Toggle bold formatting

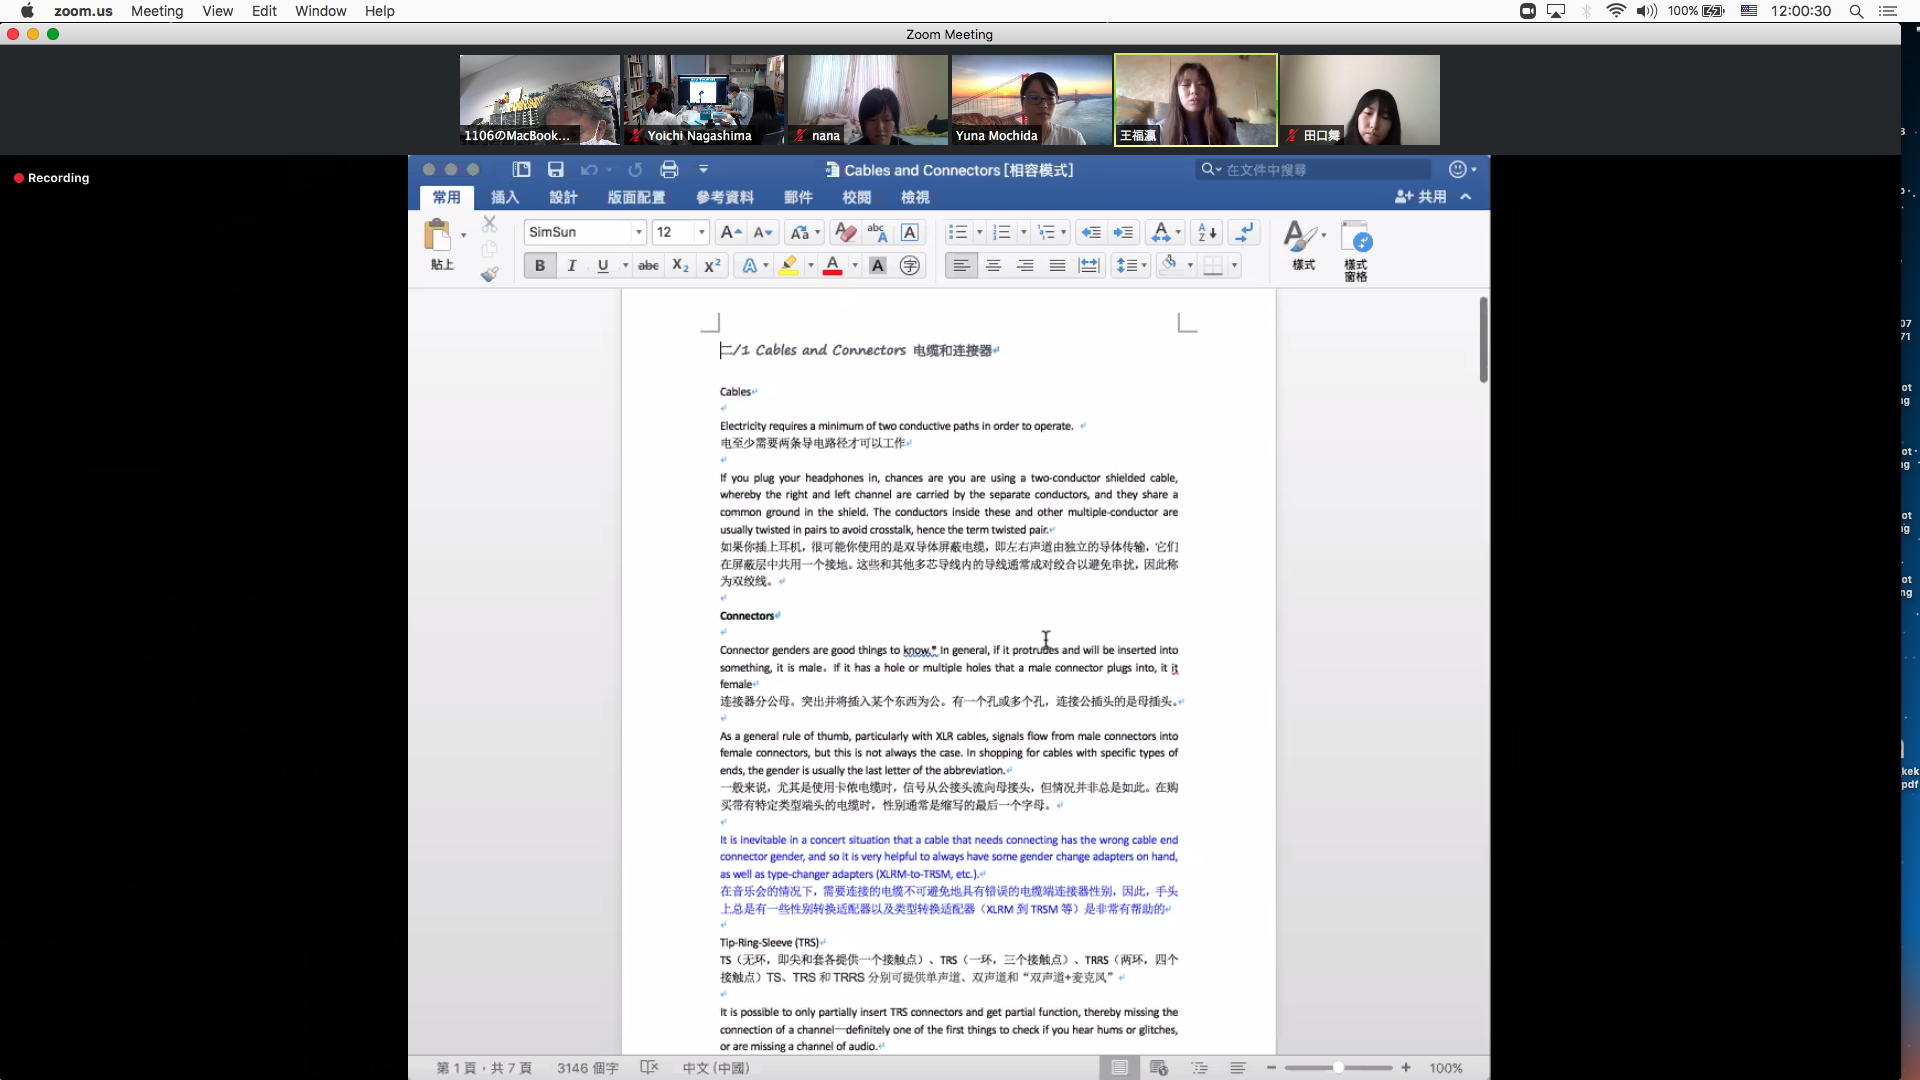[540, 265]
